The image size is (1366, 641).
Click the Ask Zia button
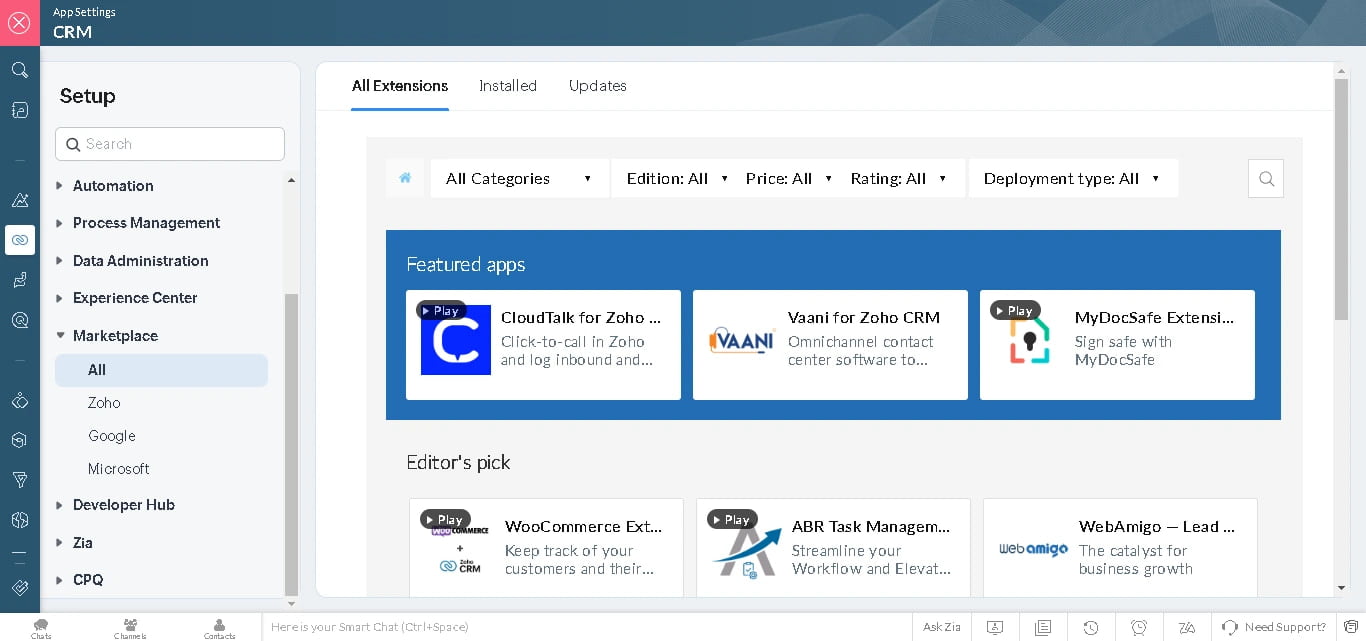pos(941,627)
